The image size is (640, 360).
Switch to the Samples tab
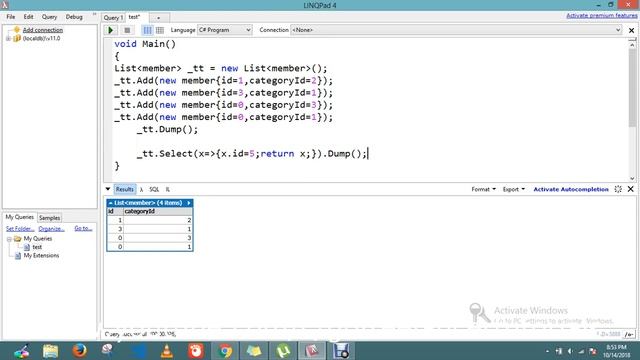(x=49, y=218)
